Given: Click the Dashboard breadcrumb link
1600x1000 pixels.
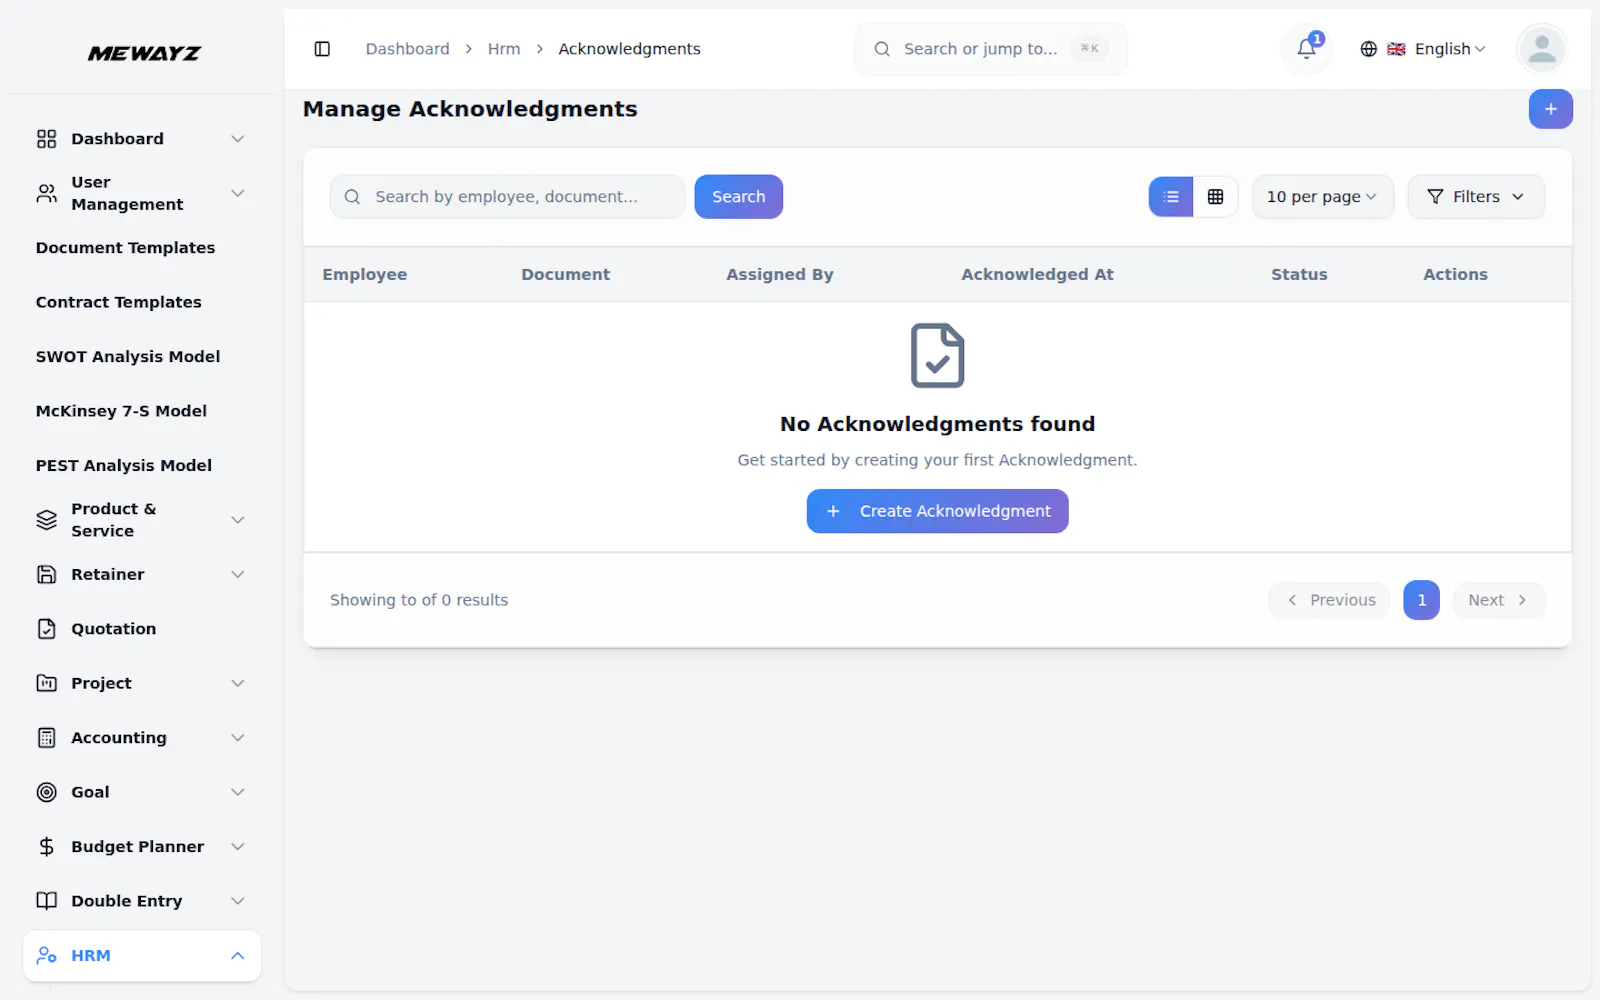Looking at the screenshot, I should pos(407,49).
